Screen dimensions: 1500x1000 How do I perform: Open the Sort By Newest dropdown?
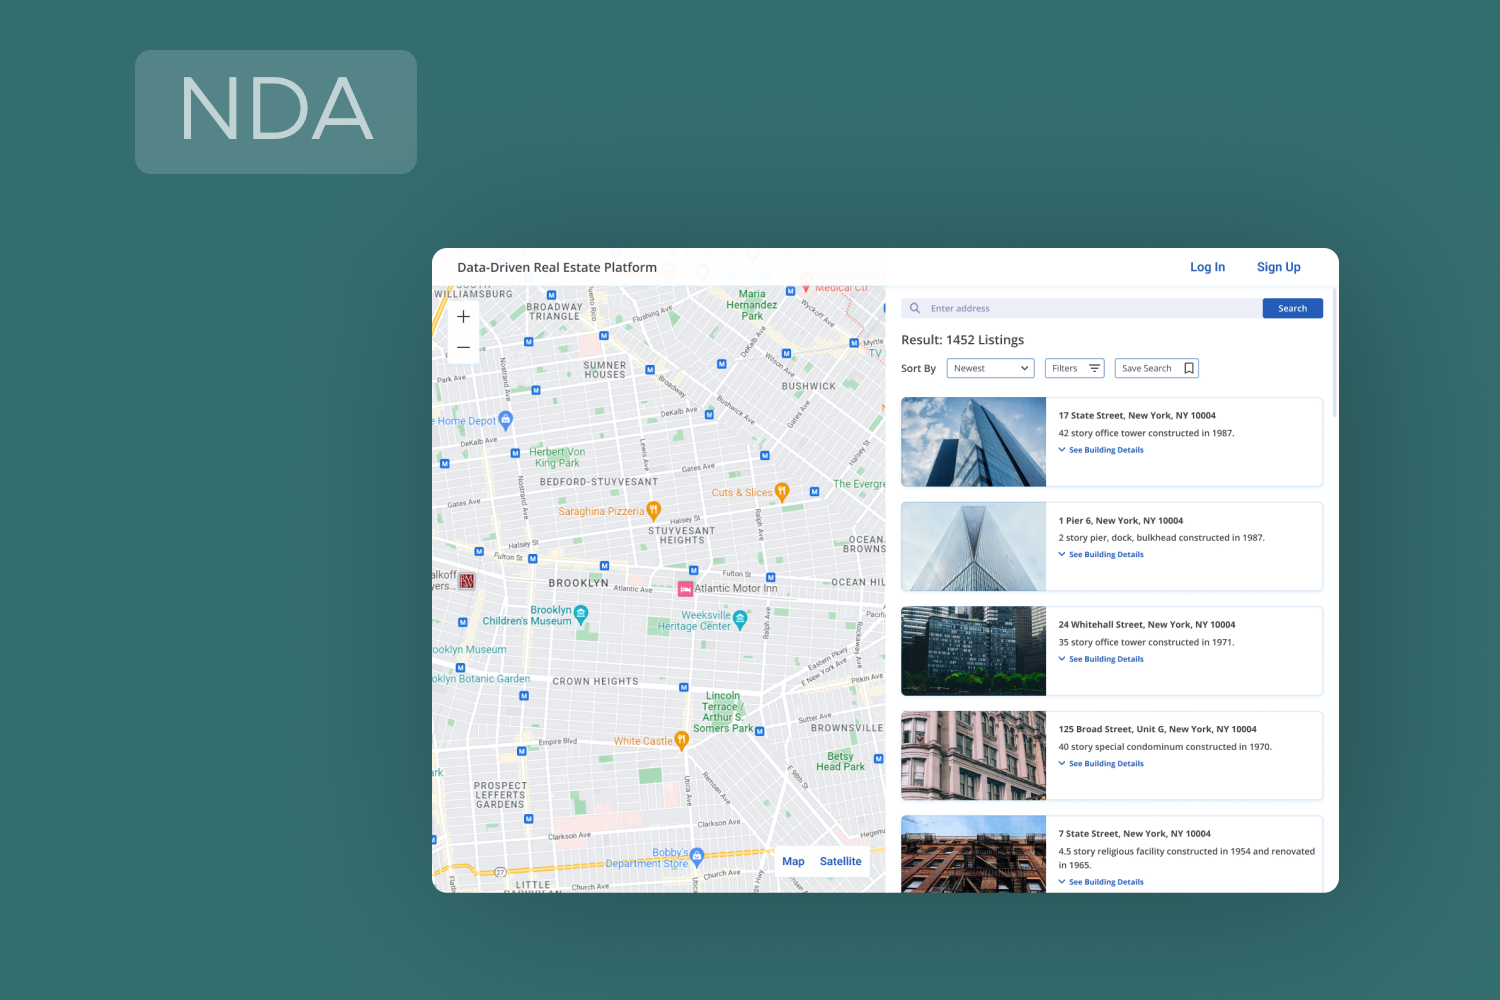990,368
